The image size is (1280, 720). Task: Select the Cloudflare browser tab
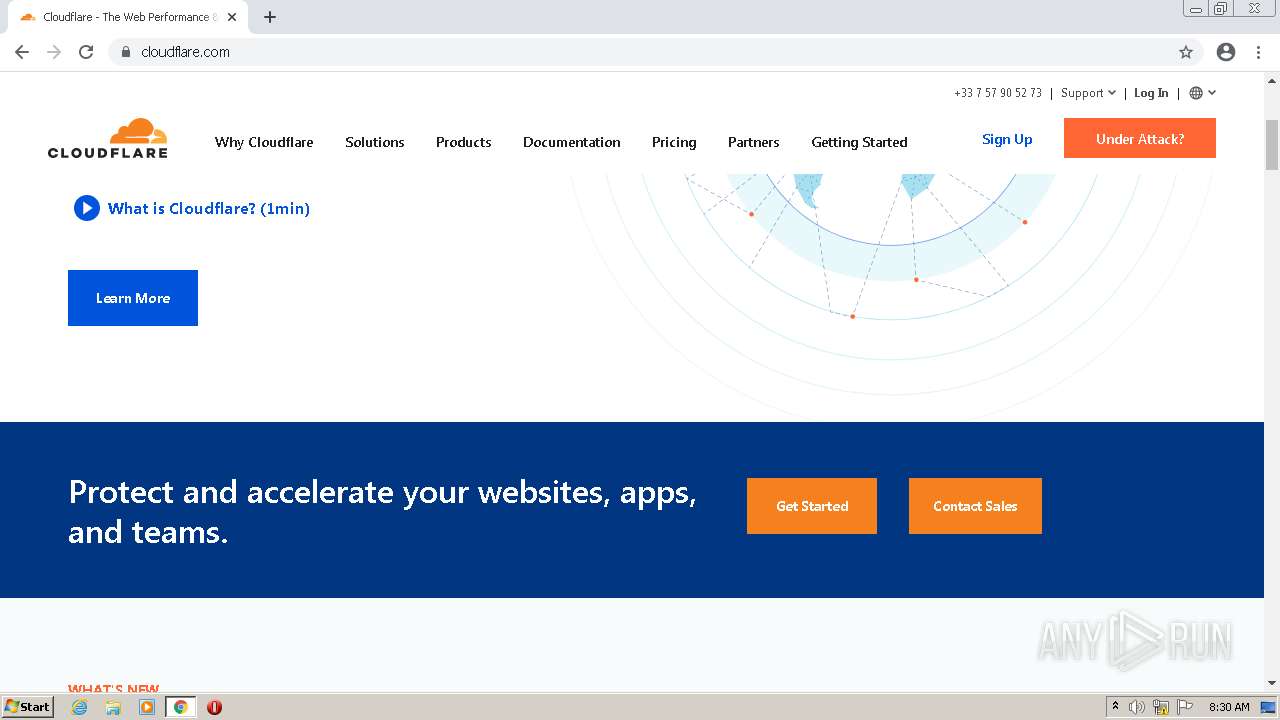pyautogui.click(x=128, y=17)
